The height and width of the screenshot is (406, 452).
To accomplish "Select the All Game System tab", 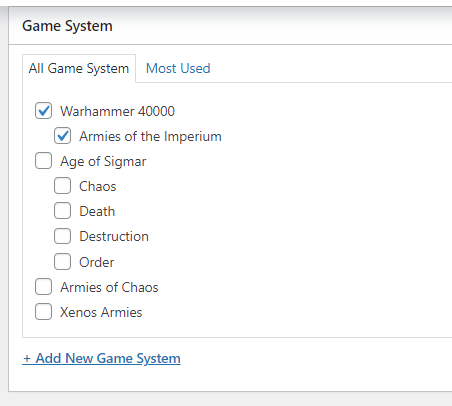I will coord(79,68).
